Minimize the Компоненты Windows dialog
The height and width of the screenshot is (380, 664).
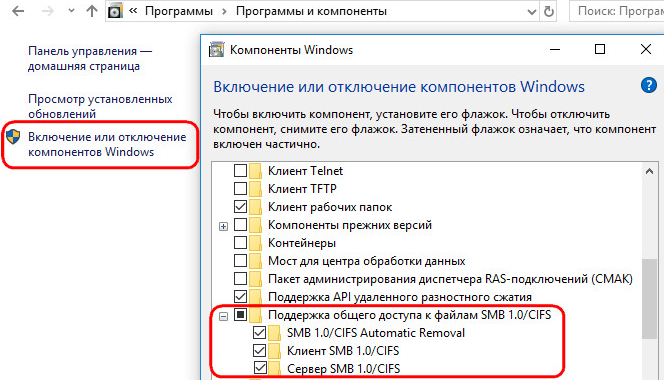[x=555, y=50]
